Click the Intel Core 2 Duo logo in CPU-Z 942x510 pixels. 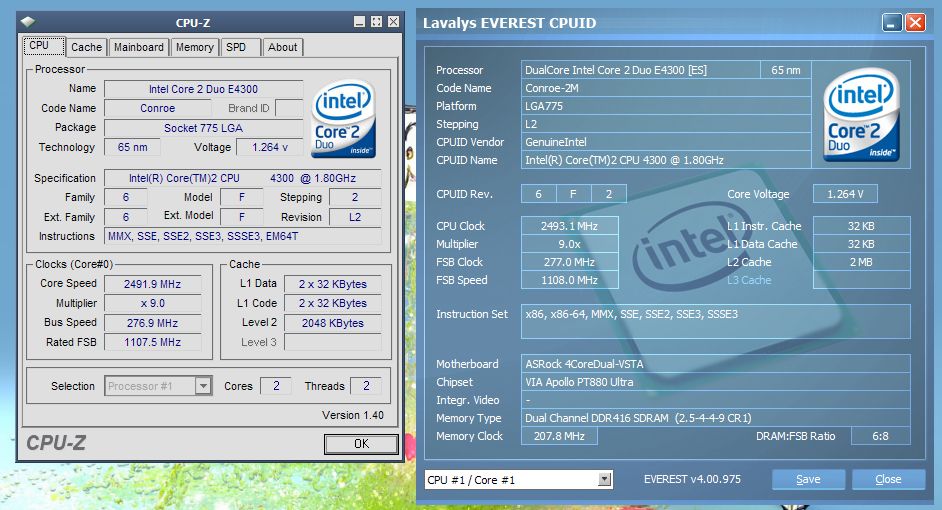pos(343,119)
